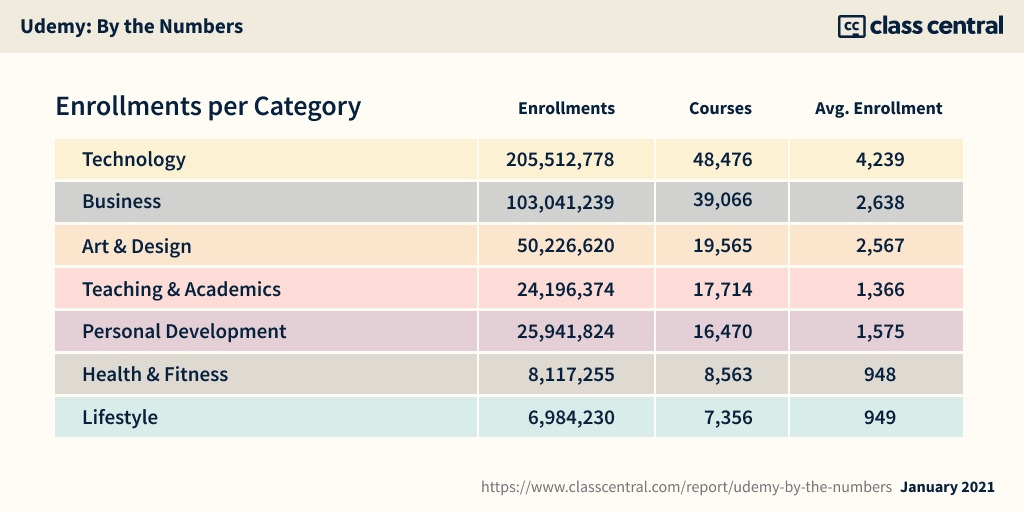Select the Personal Development row label

pyautogui.click(x=184, y=331)
